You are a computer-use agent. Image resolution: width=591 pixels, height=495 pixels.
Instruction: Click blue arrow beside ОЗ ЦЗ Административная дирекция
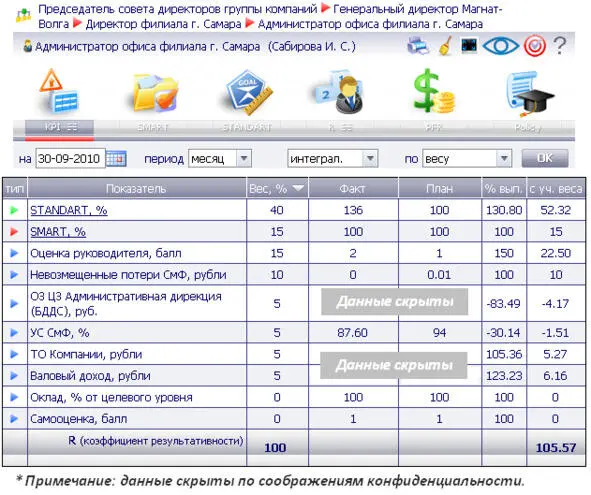tap(14, 303)
